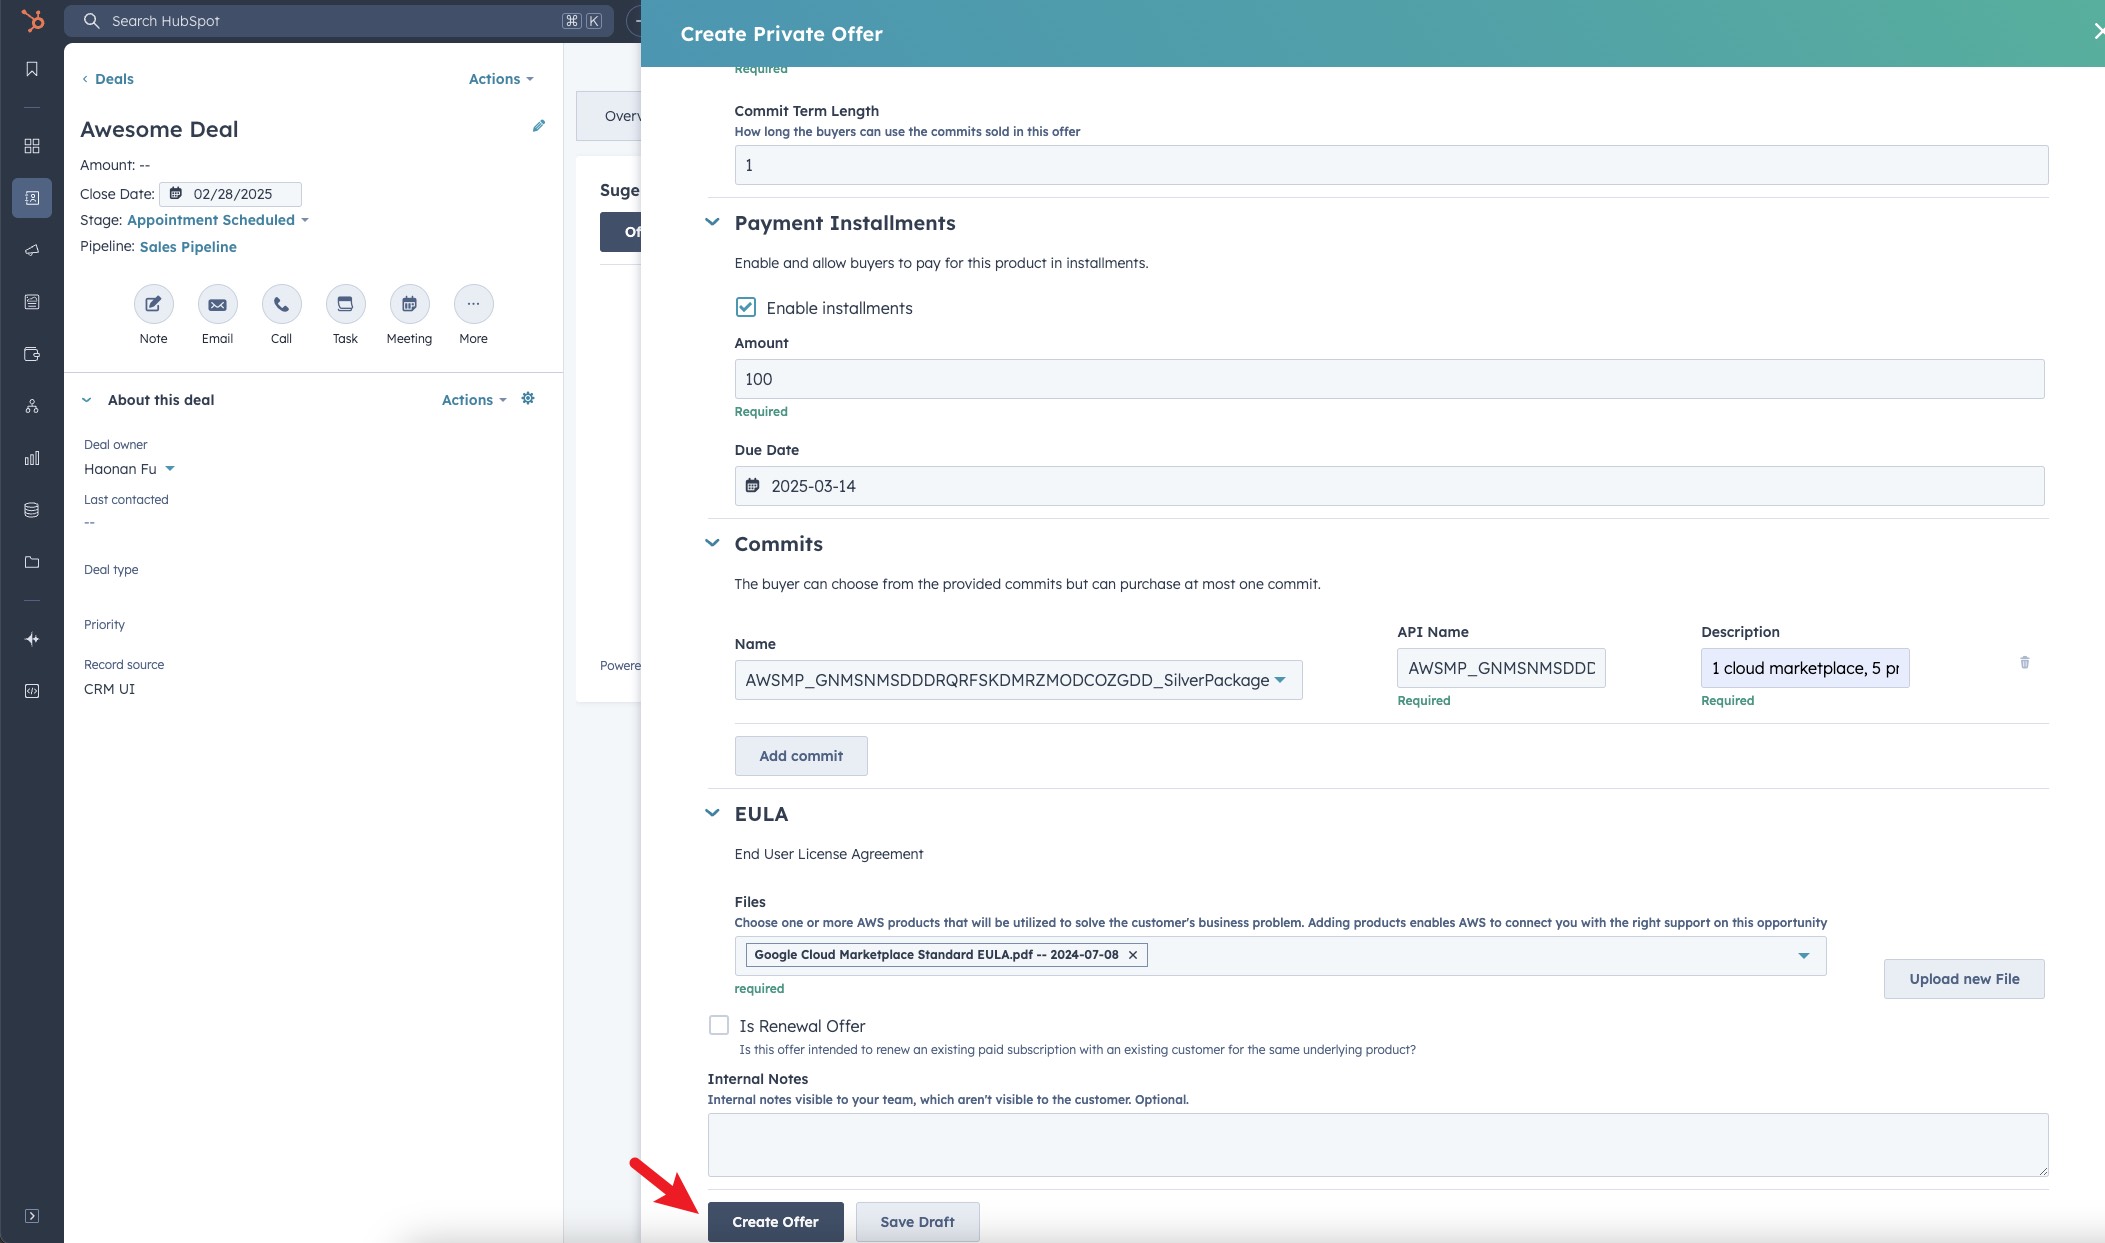Click into the Internal Notes textarea
2105x1243 pixels.
(1377, 1144)
